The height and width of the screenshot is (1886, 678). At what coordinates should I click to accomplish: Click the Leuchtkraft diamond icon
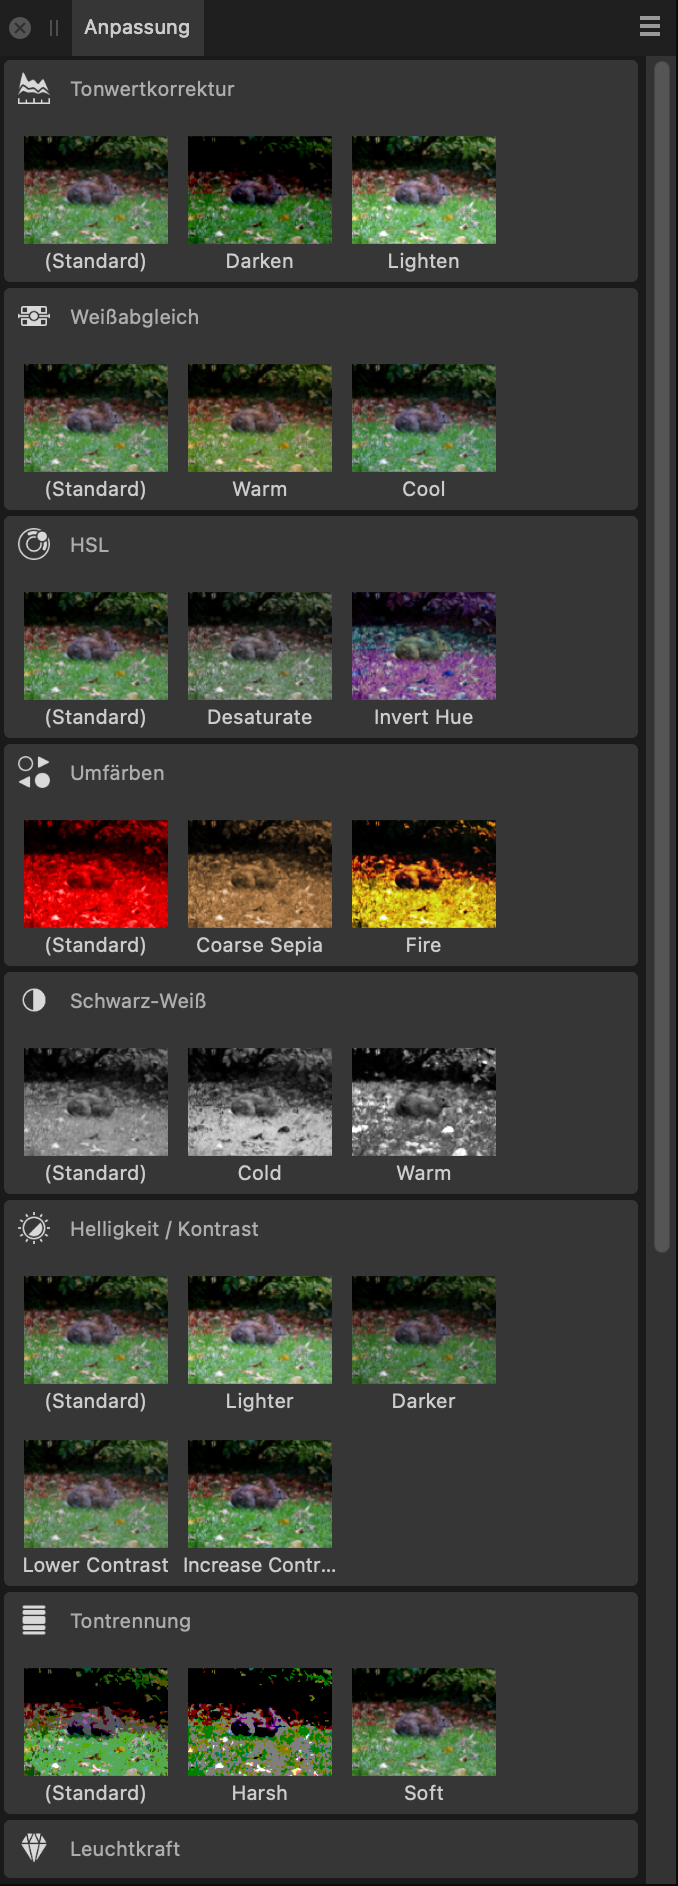(x=34, y=1848)
